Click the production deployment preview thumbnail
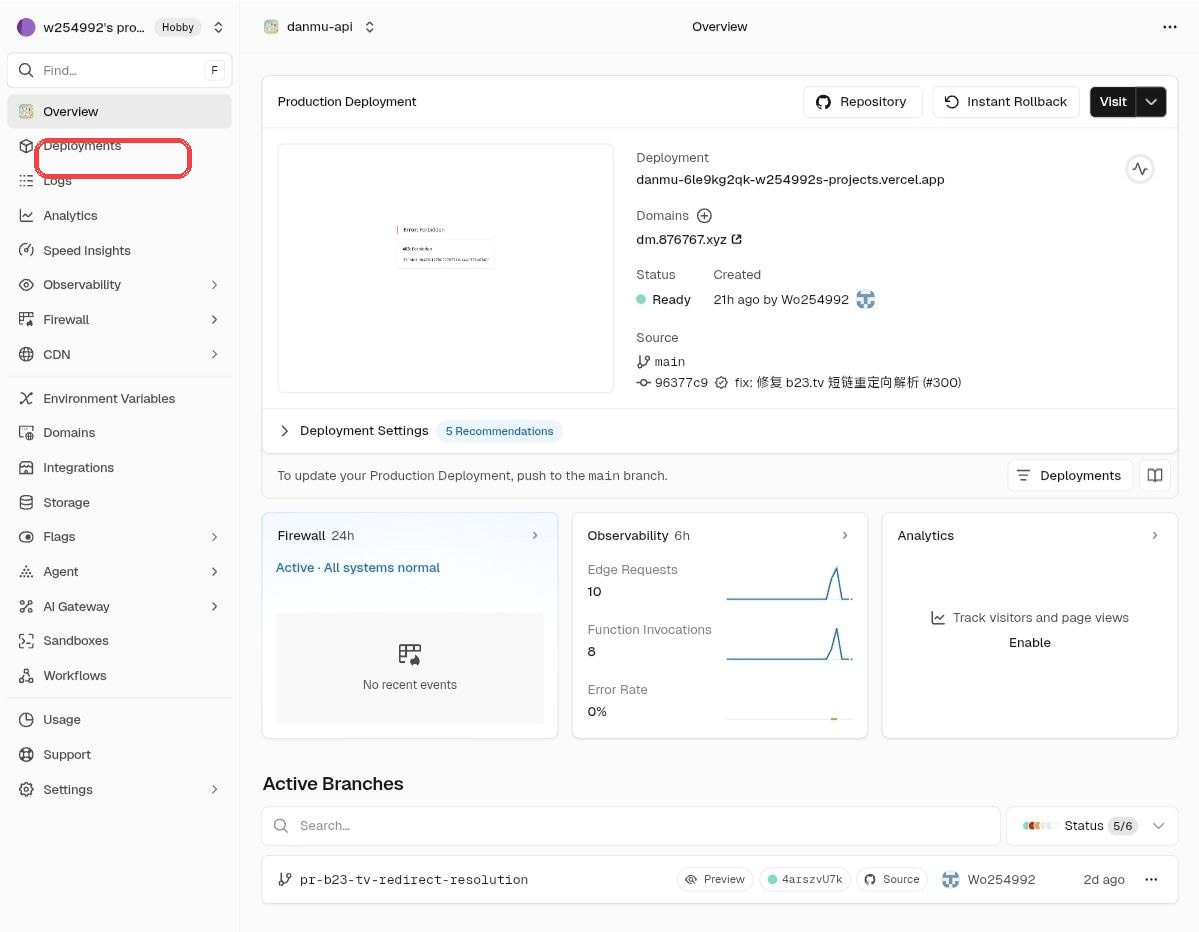This screenshot has height=932, width=1199. (x=445, y=268)
